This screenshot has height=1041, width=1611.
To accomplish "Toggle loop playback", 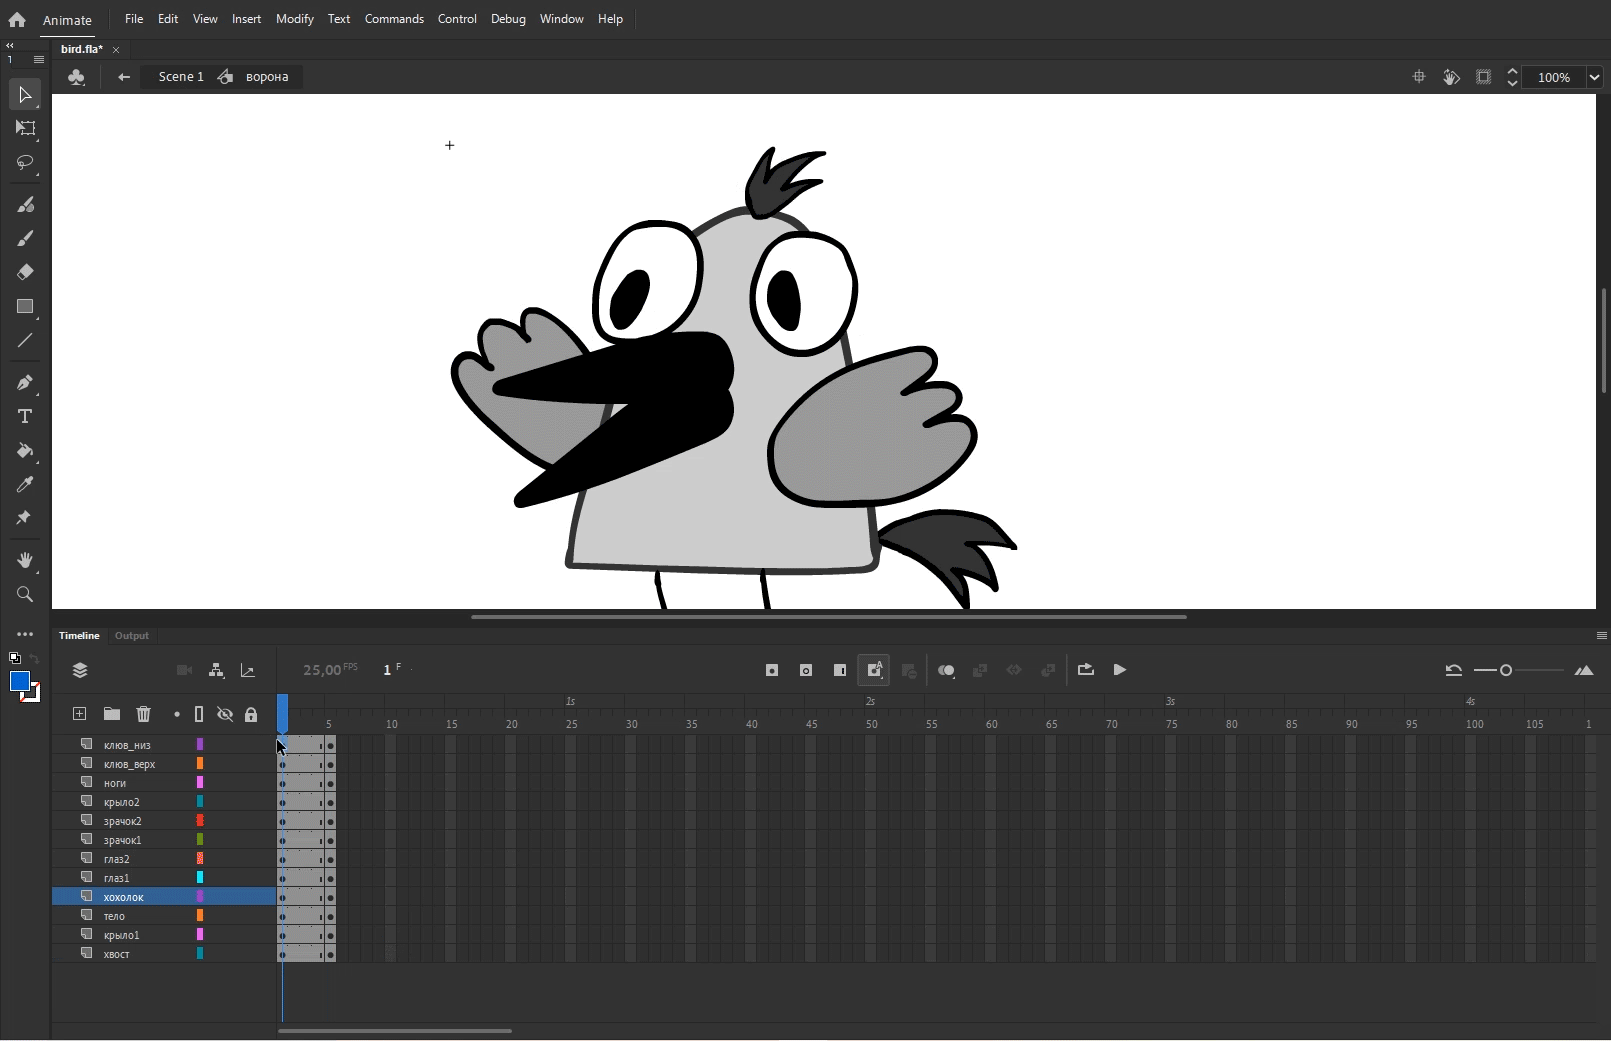I will click(1086, 670).
